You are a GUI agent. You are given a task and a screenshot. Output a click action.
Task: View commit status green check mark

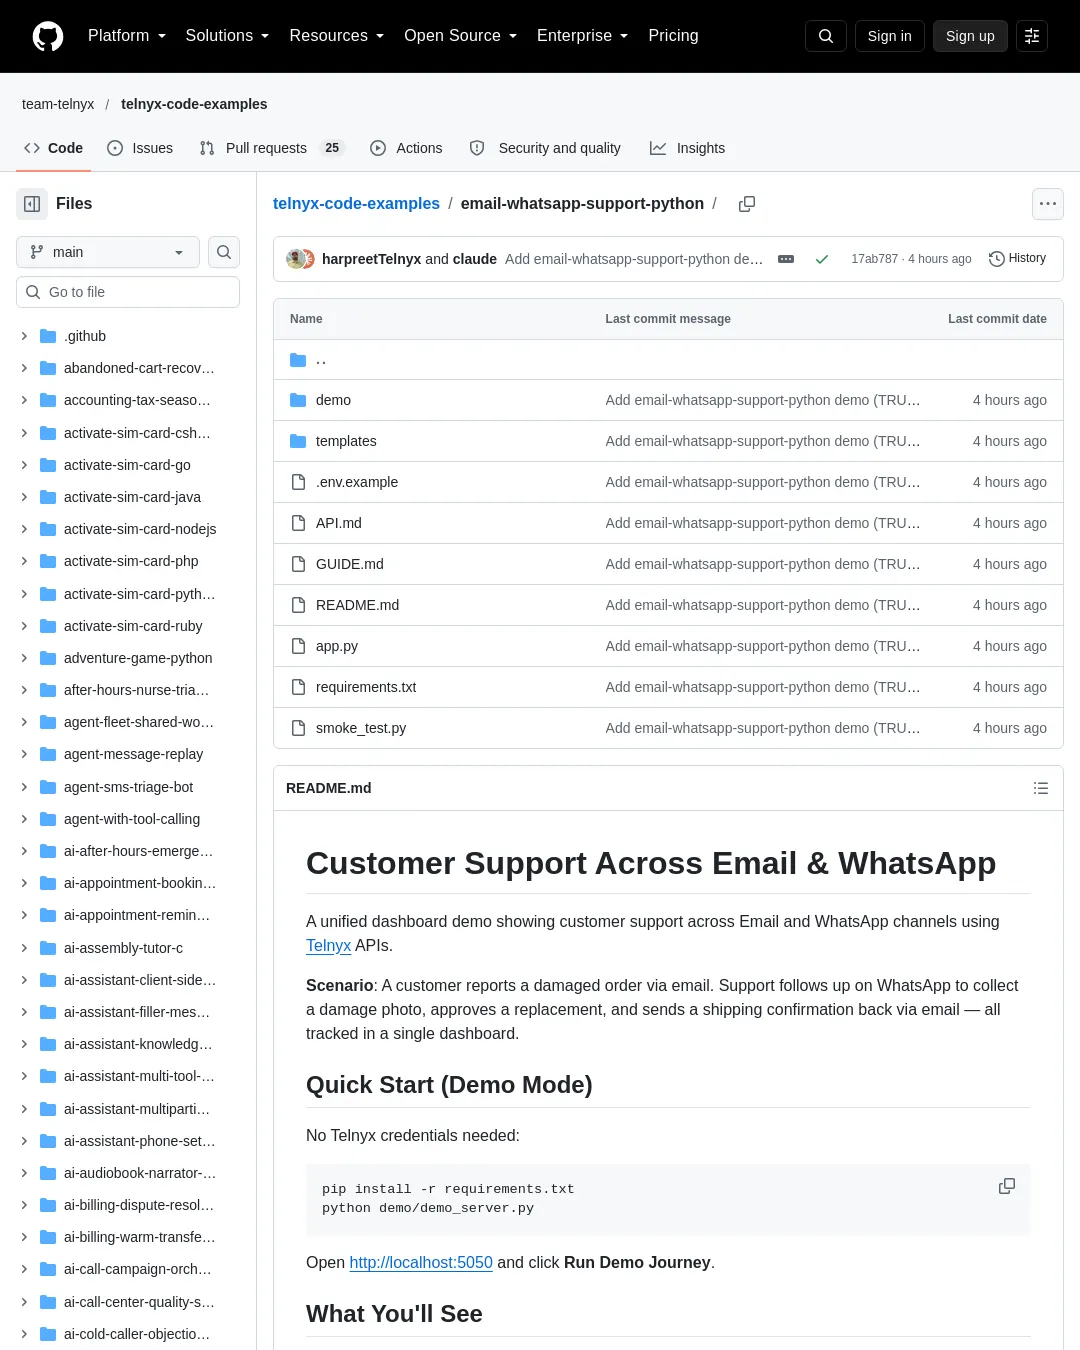click(x=822, y=259)
